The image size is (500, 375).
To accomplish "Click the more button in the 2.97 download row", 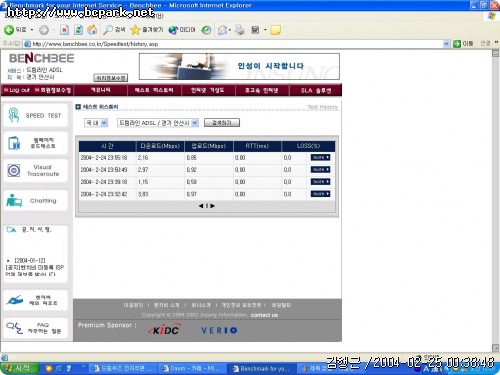I will click(320, 170).
